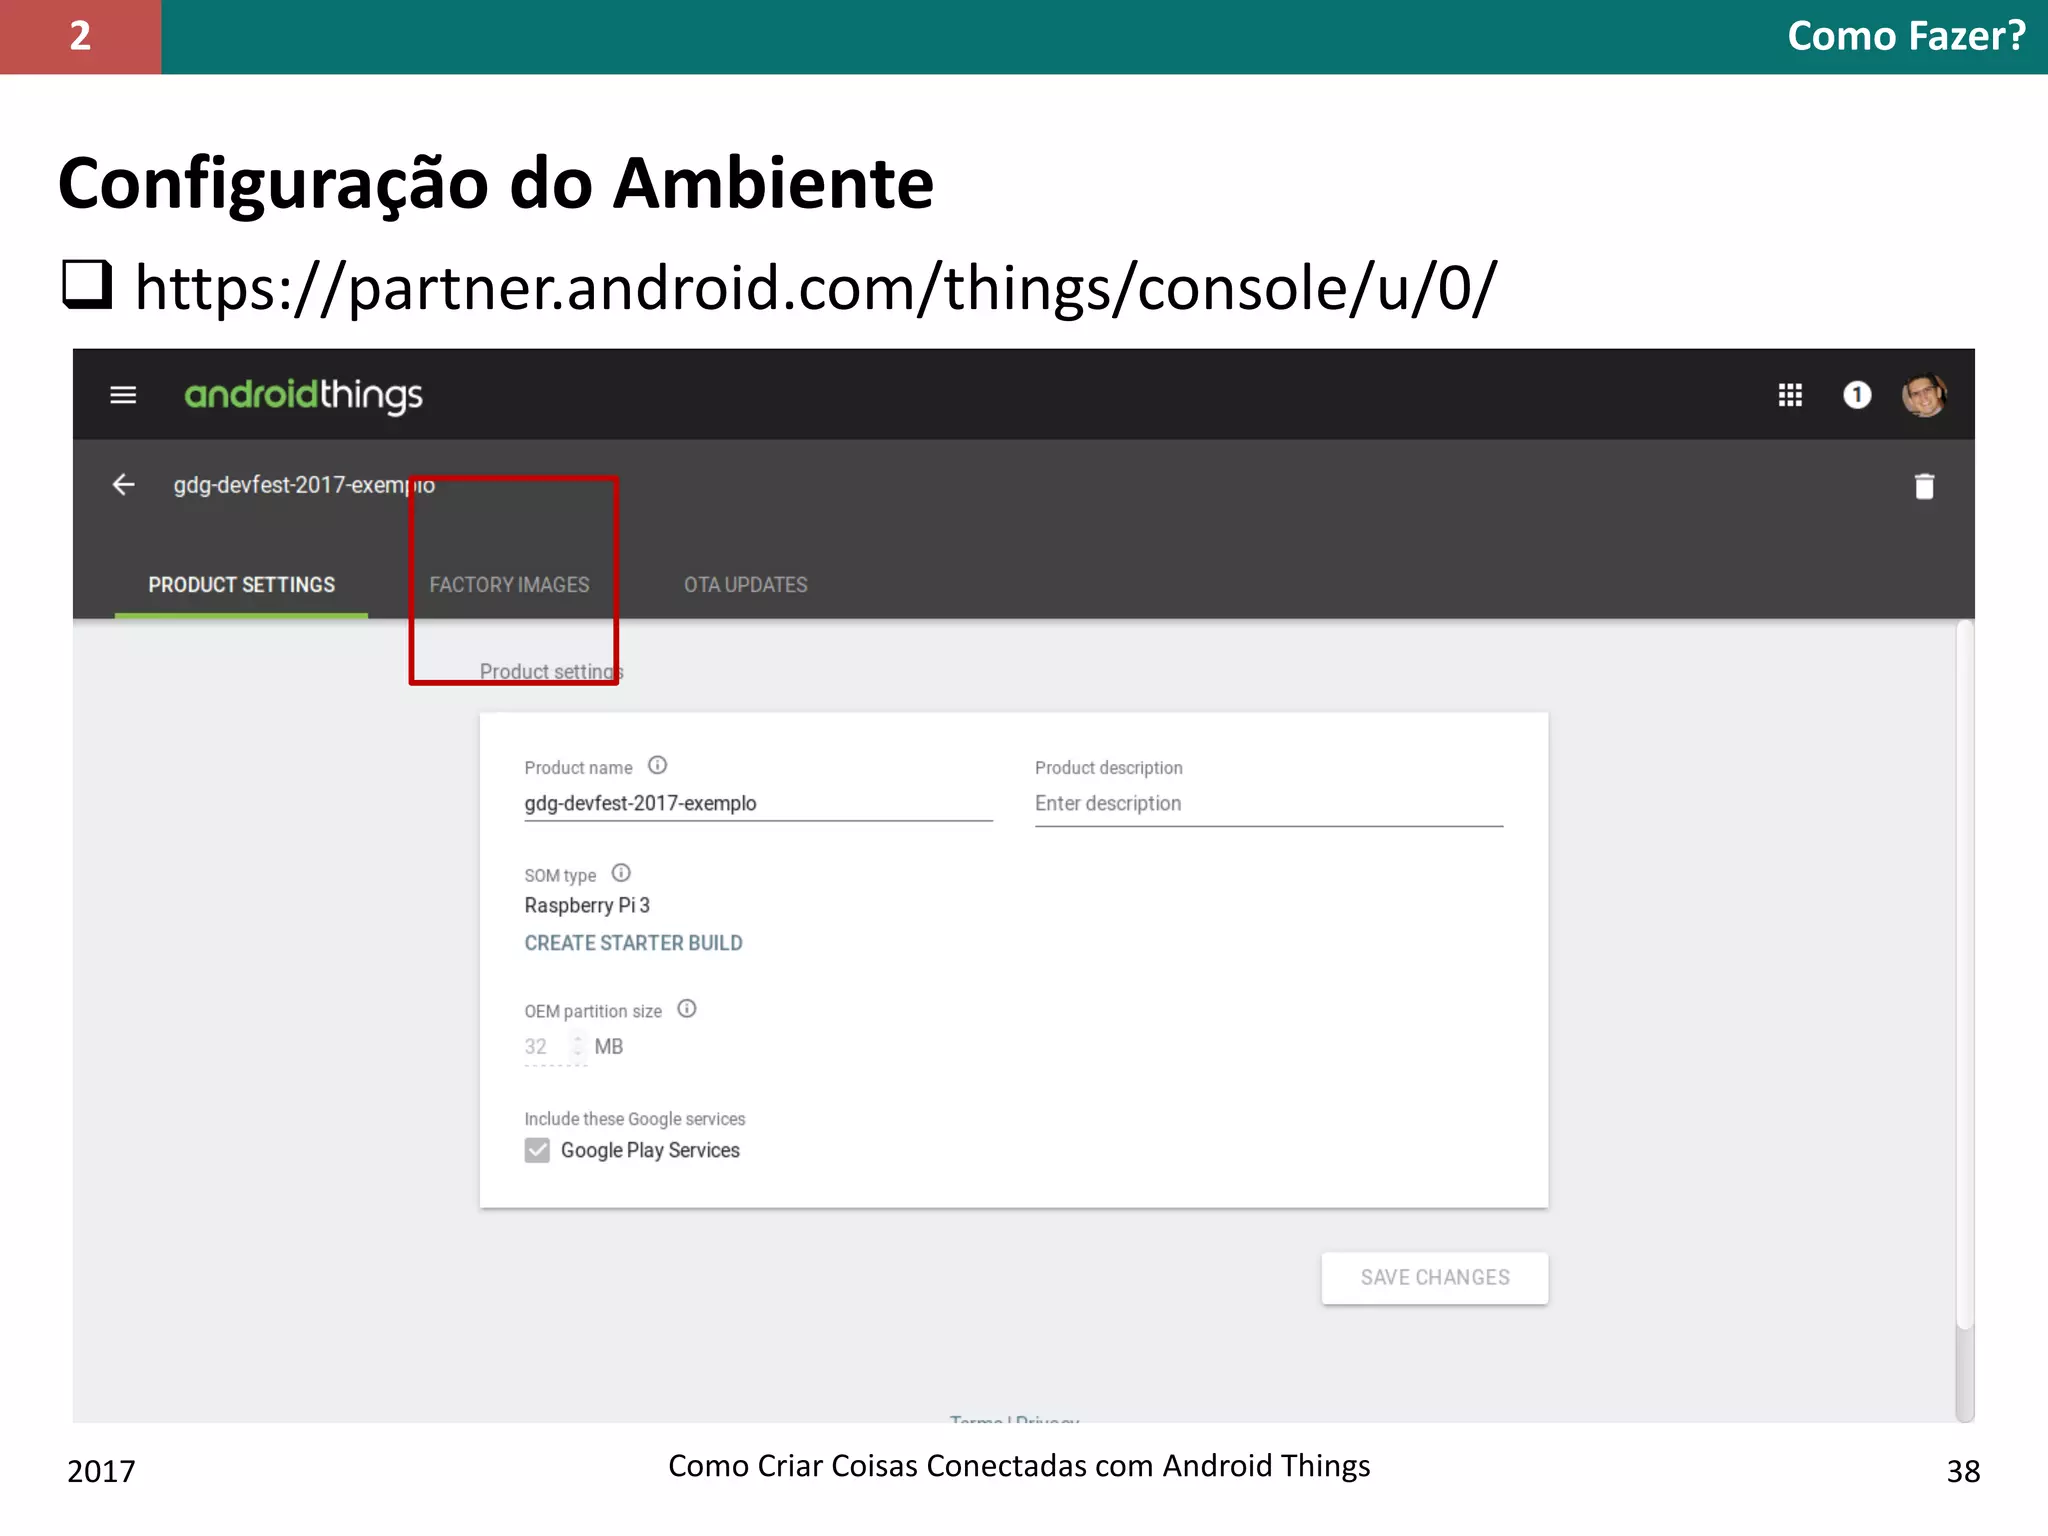The width and height of the screenshot is (2048, 1536).
Task: Open the hamburger navigation menu
Action: (x=123, y=395)
